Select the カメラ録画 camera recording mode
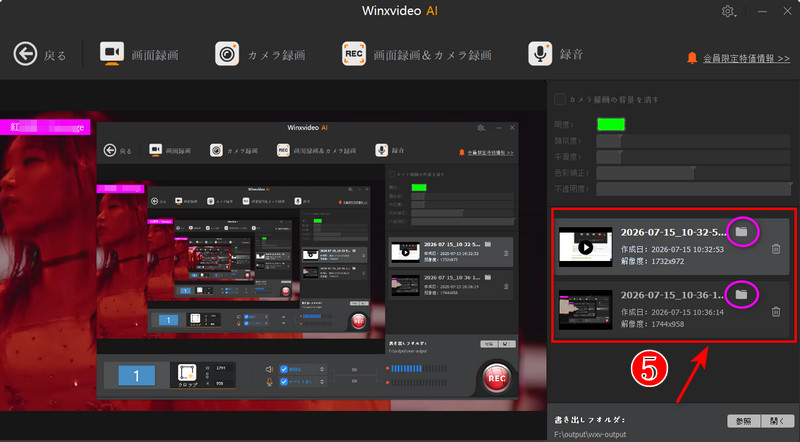Viewport: 800px width, 442px height. 260,54
